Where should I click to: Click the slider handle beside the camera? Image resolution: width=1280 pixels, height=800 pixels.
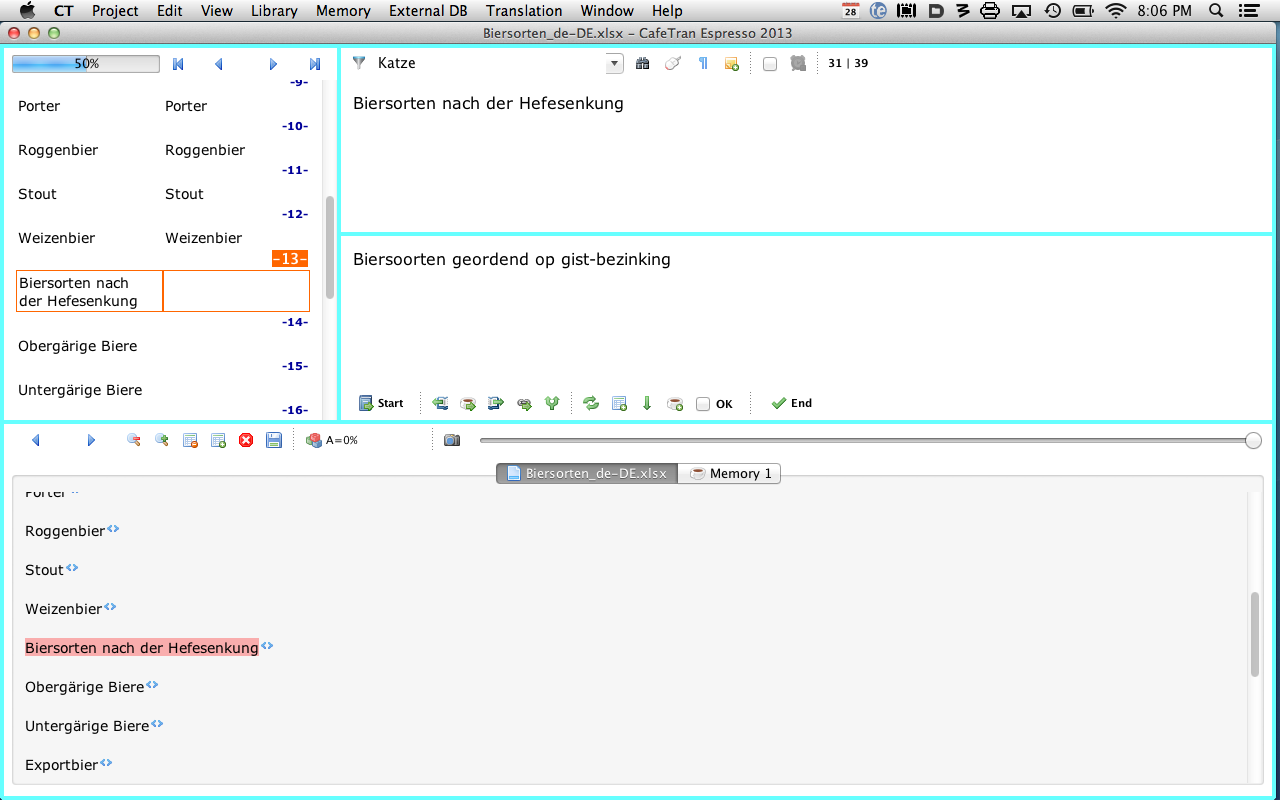pyautogui.click(x=1253, y=441)
